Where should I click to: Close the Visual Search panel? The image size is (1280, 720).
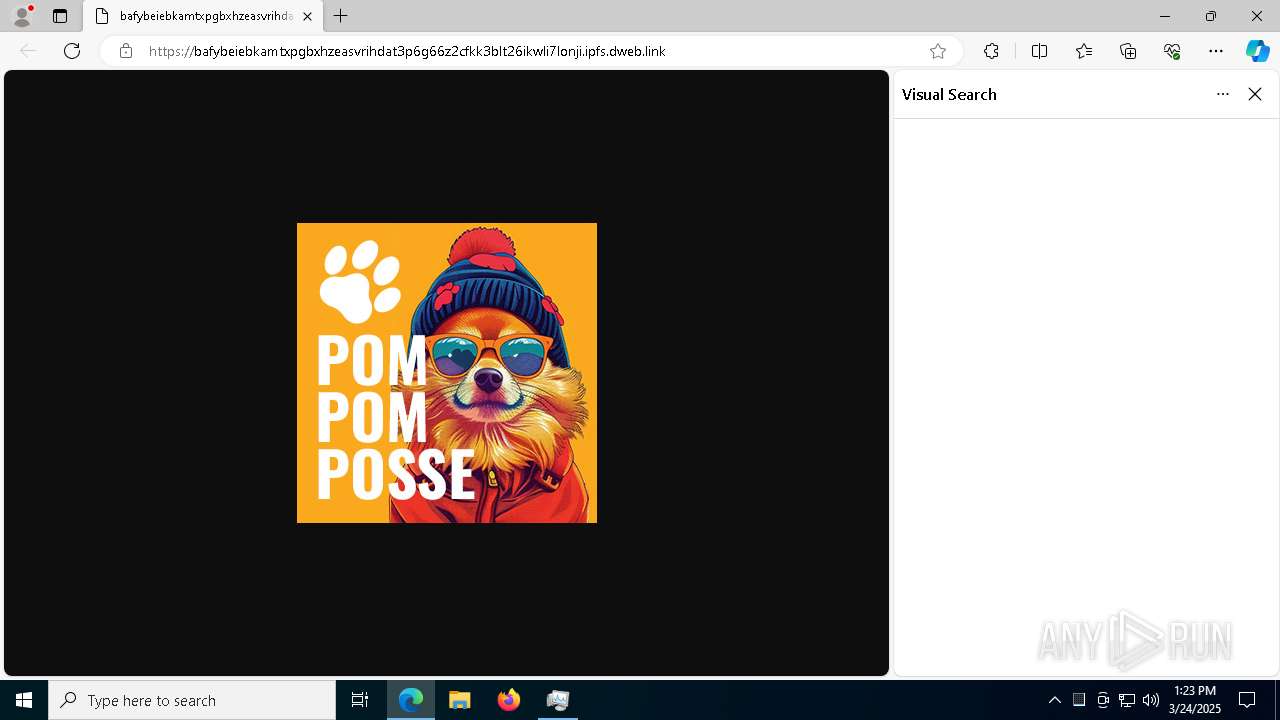click(1255, 94)
